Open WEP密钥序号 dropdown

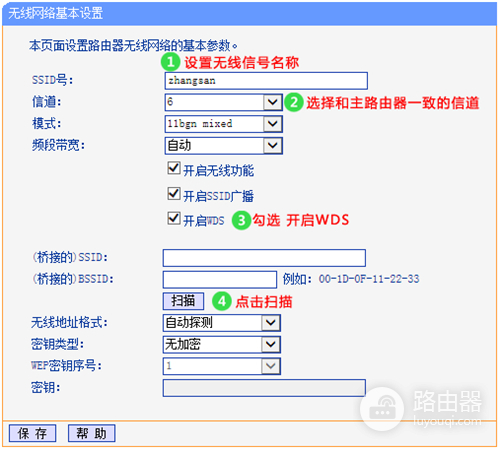click(222, 366)
